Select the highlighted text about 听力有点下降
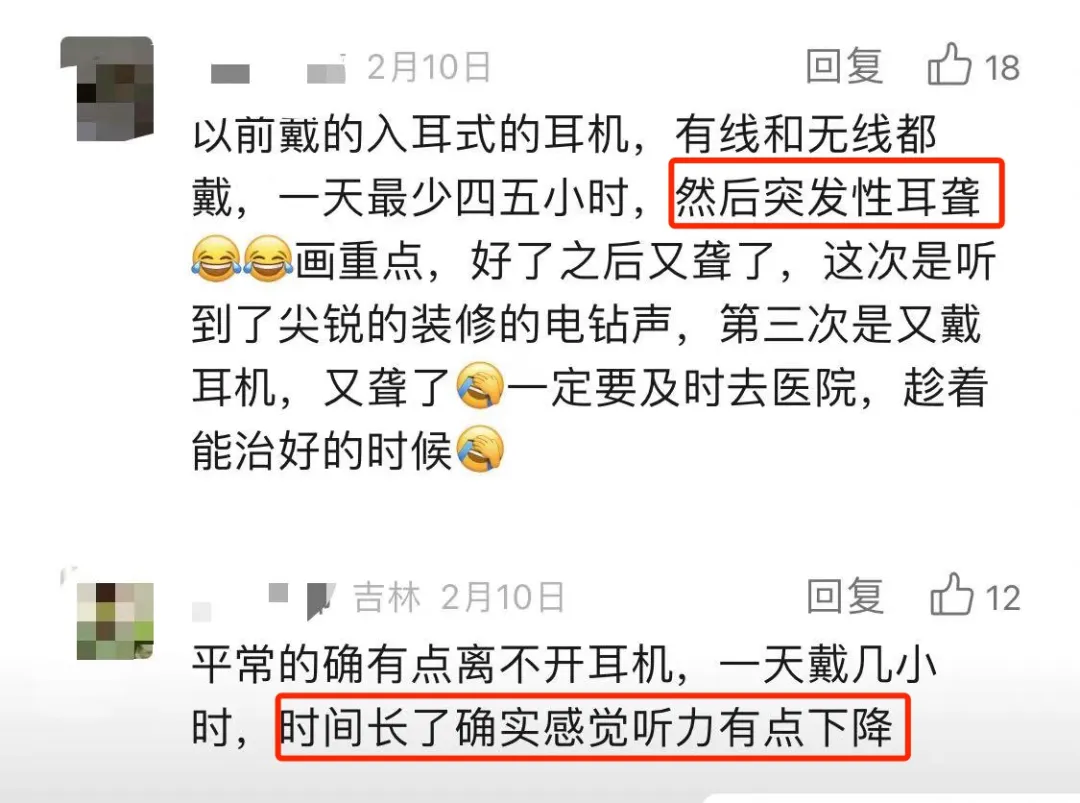This screenshot has width=1080, height=803. tap(593, 727)
